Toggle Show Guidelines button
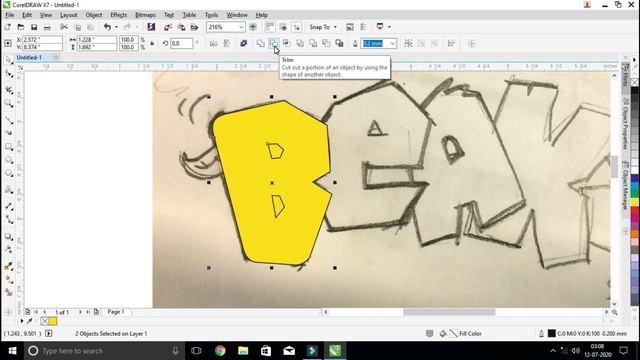The width and height of the screenshot is (640, 360). coord(297,27)
